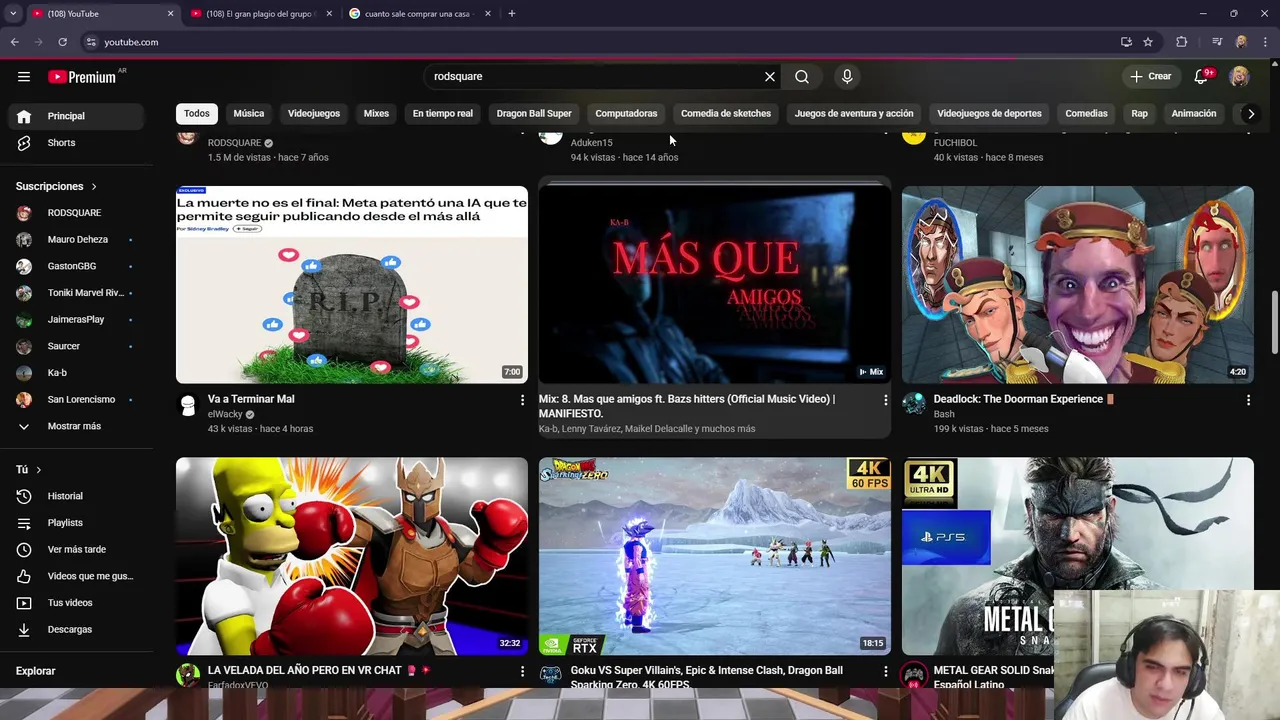This screenshot has height=720, width=1280.
Task: Click the magnifier search button
Action: (802, 76)
